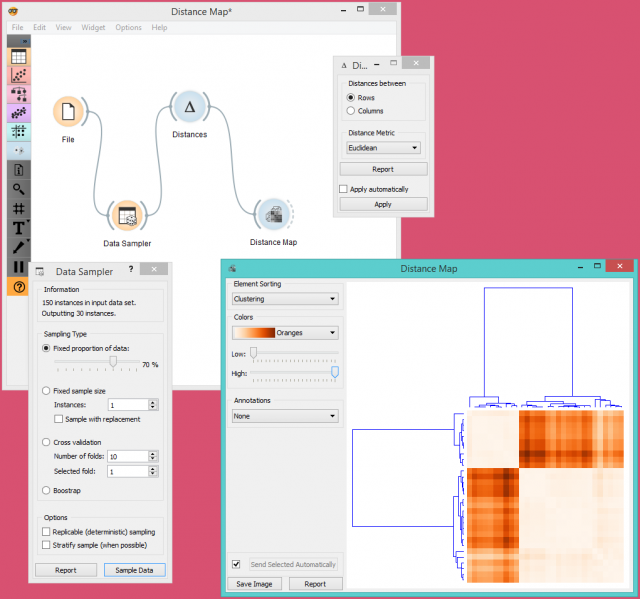Open the Visualize category with scatter plot icon
The height and width of the screenshot is (599, 640).
pos(18,75)
